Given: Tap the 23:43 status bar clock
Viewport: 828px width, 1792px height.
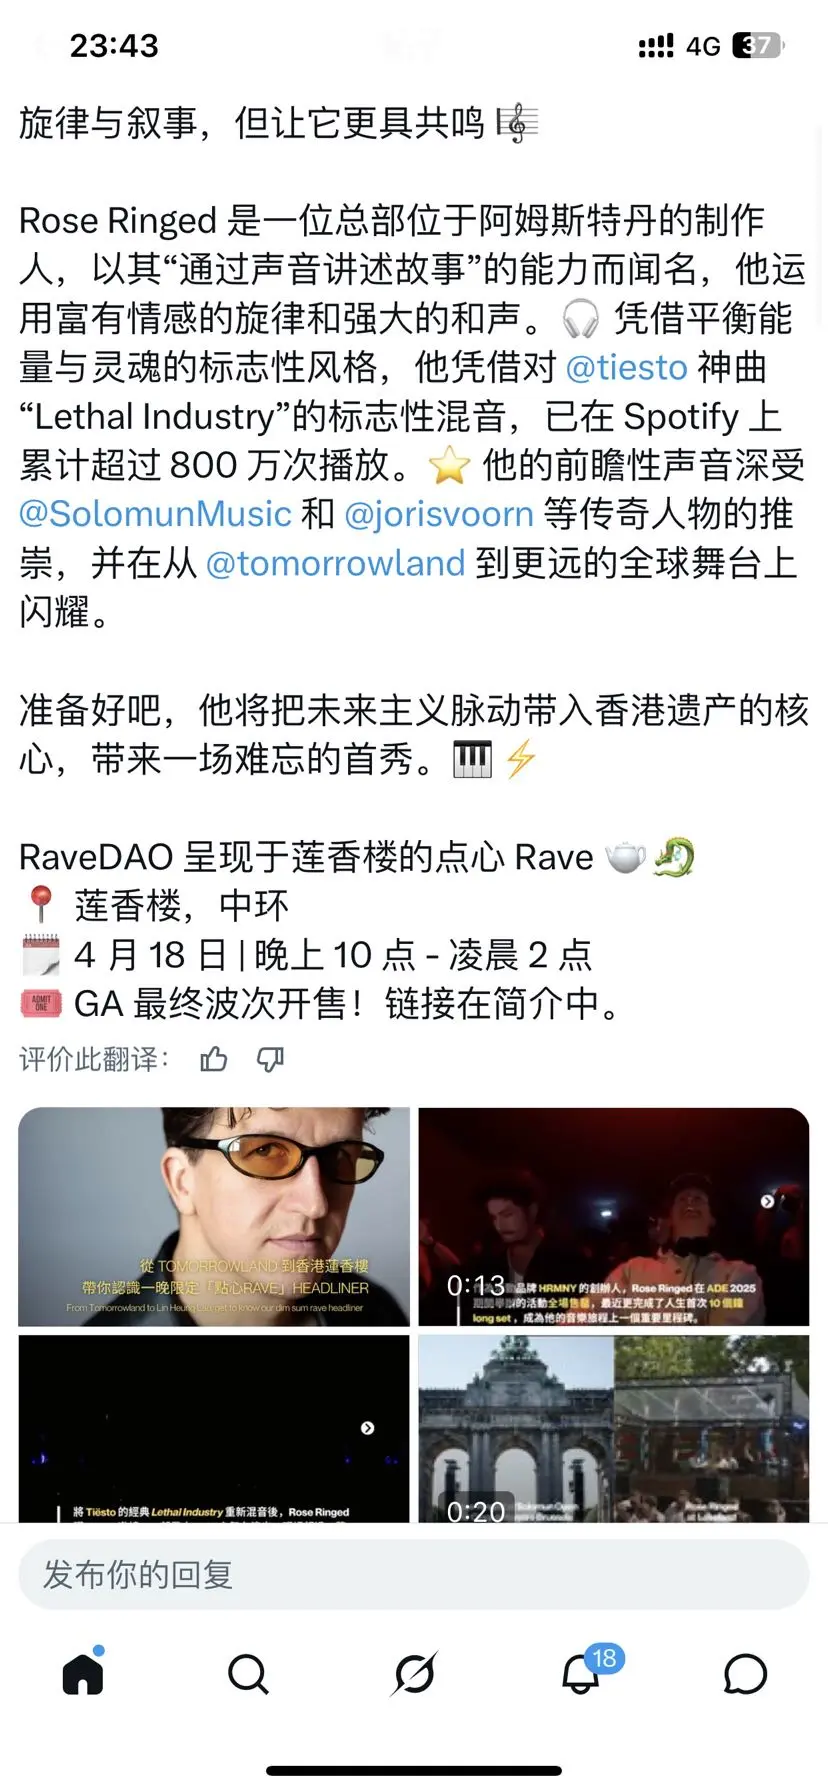Looking at the screenshot, I should point(114,45).
